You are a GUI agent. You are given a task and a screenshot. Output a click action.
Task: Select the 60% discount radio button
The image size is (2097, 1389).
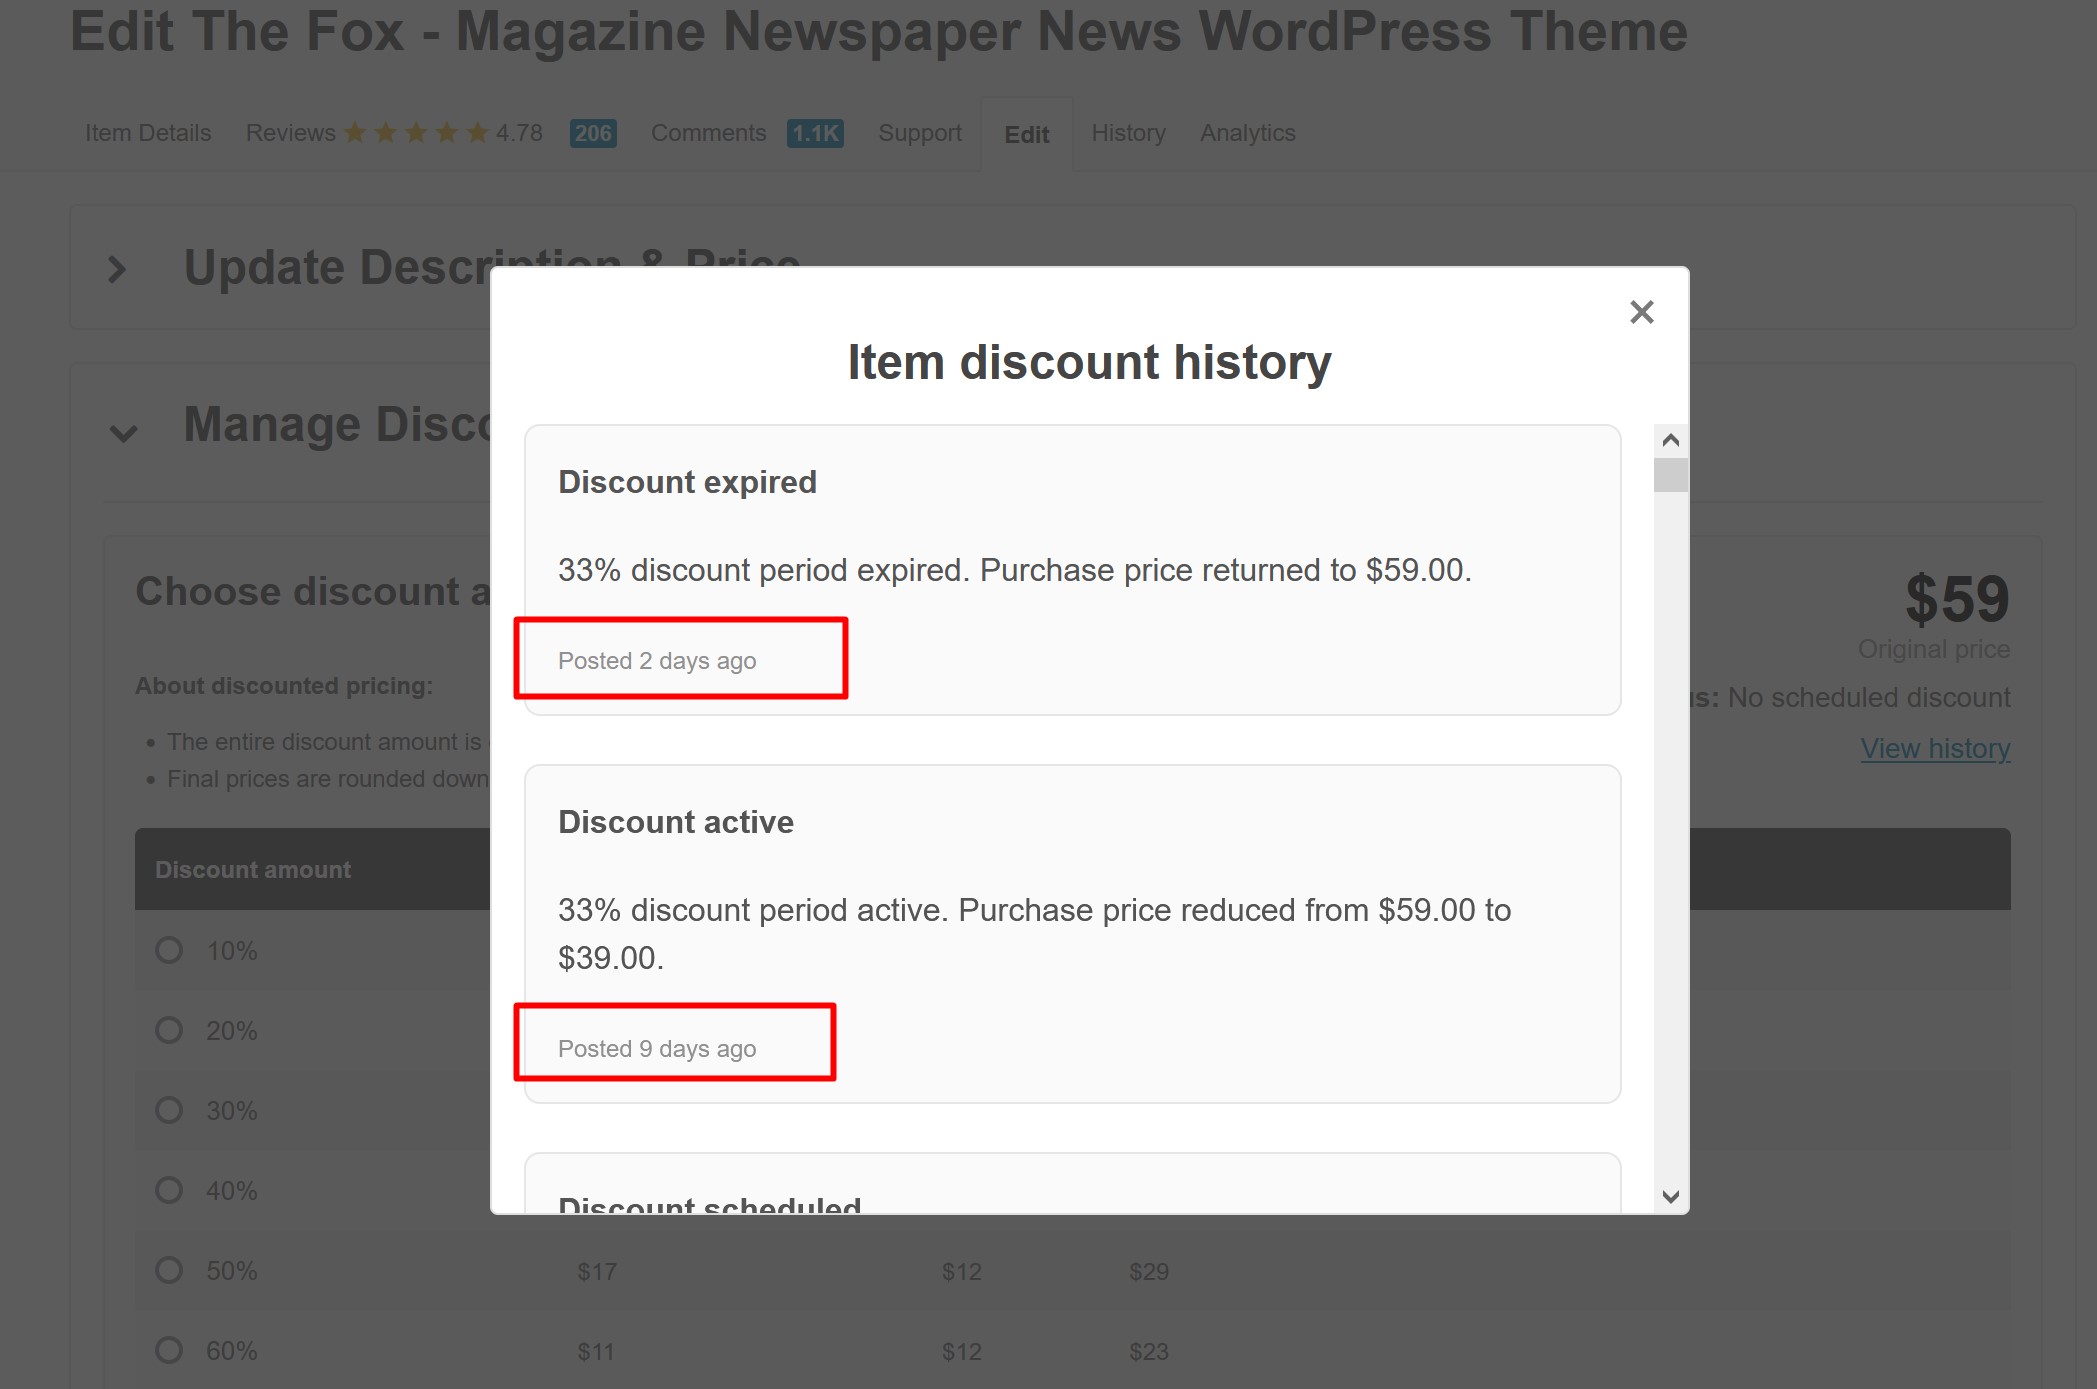pyautogui.click(x=169, y=1350)
